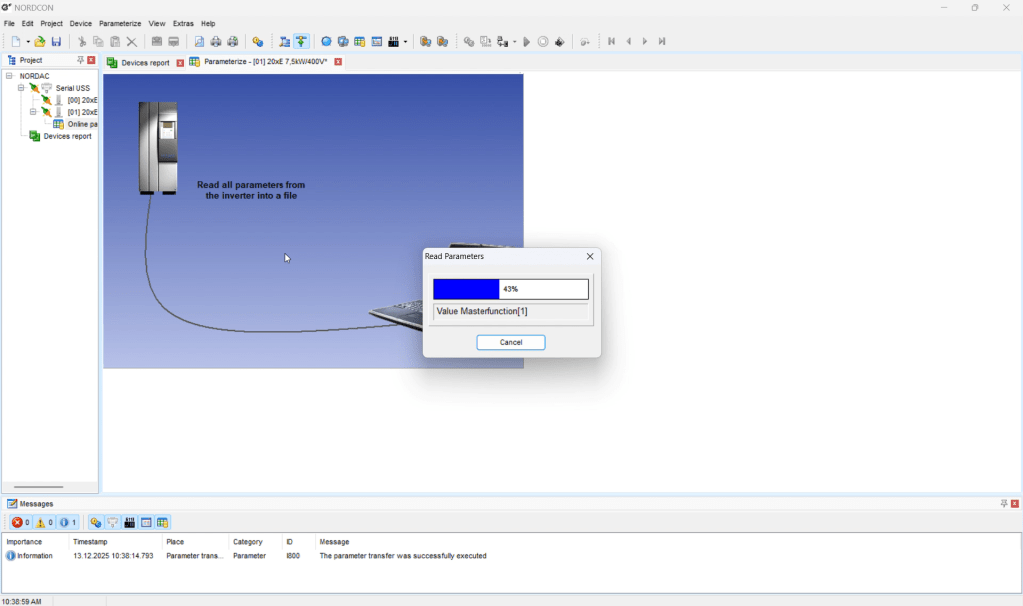
Task: Cancel the Read Parameters operation
Action: [511, 342]
